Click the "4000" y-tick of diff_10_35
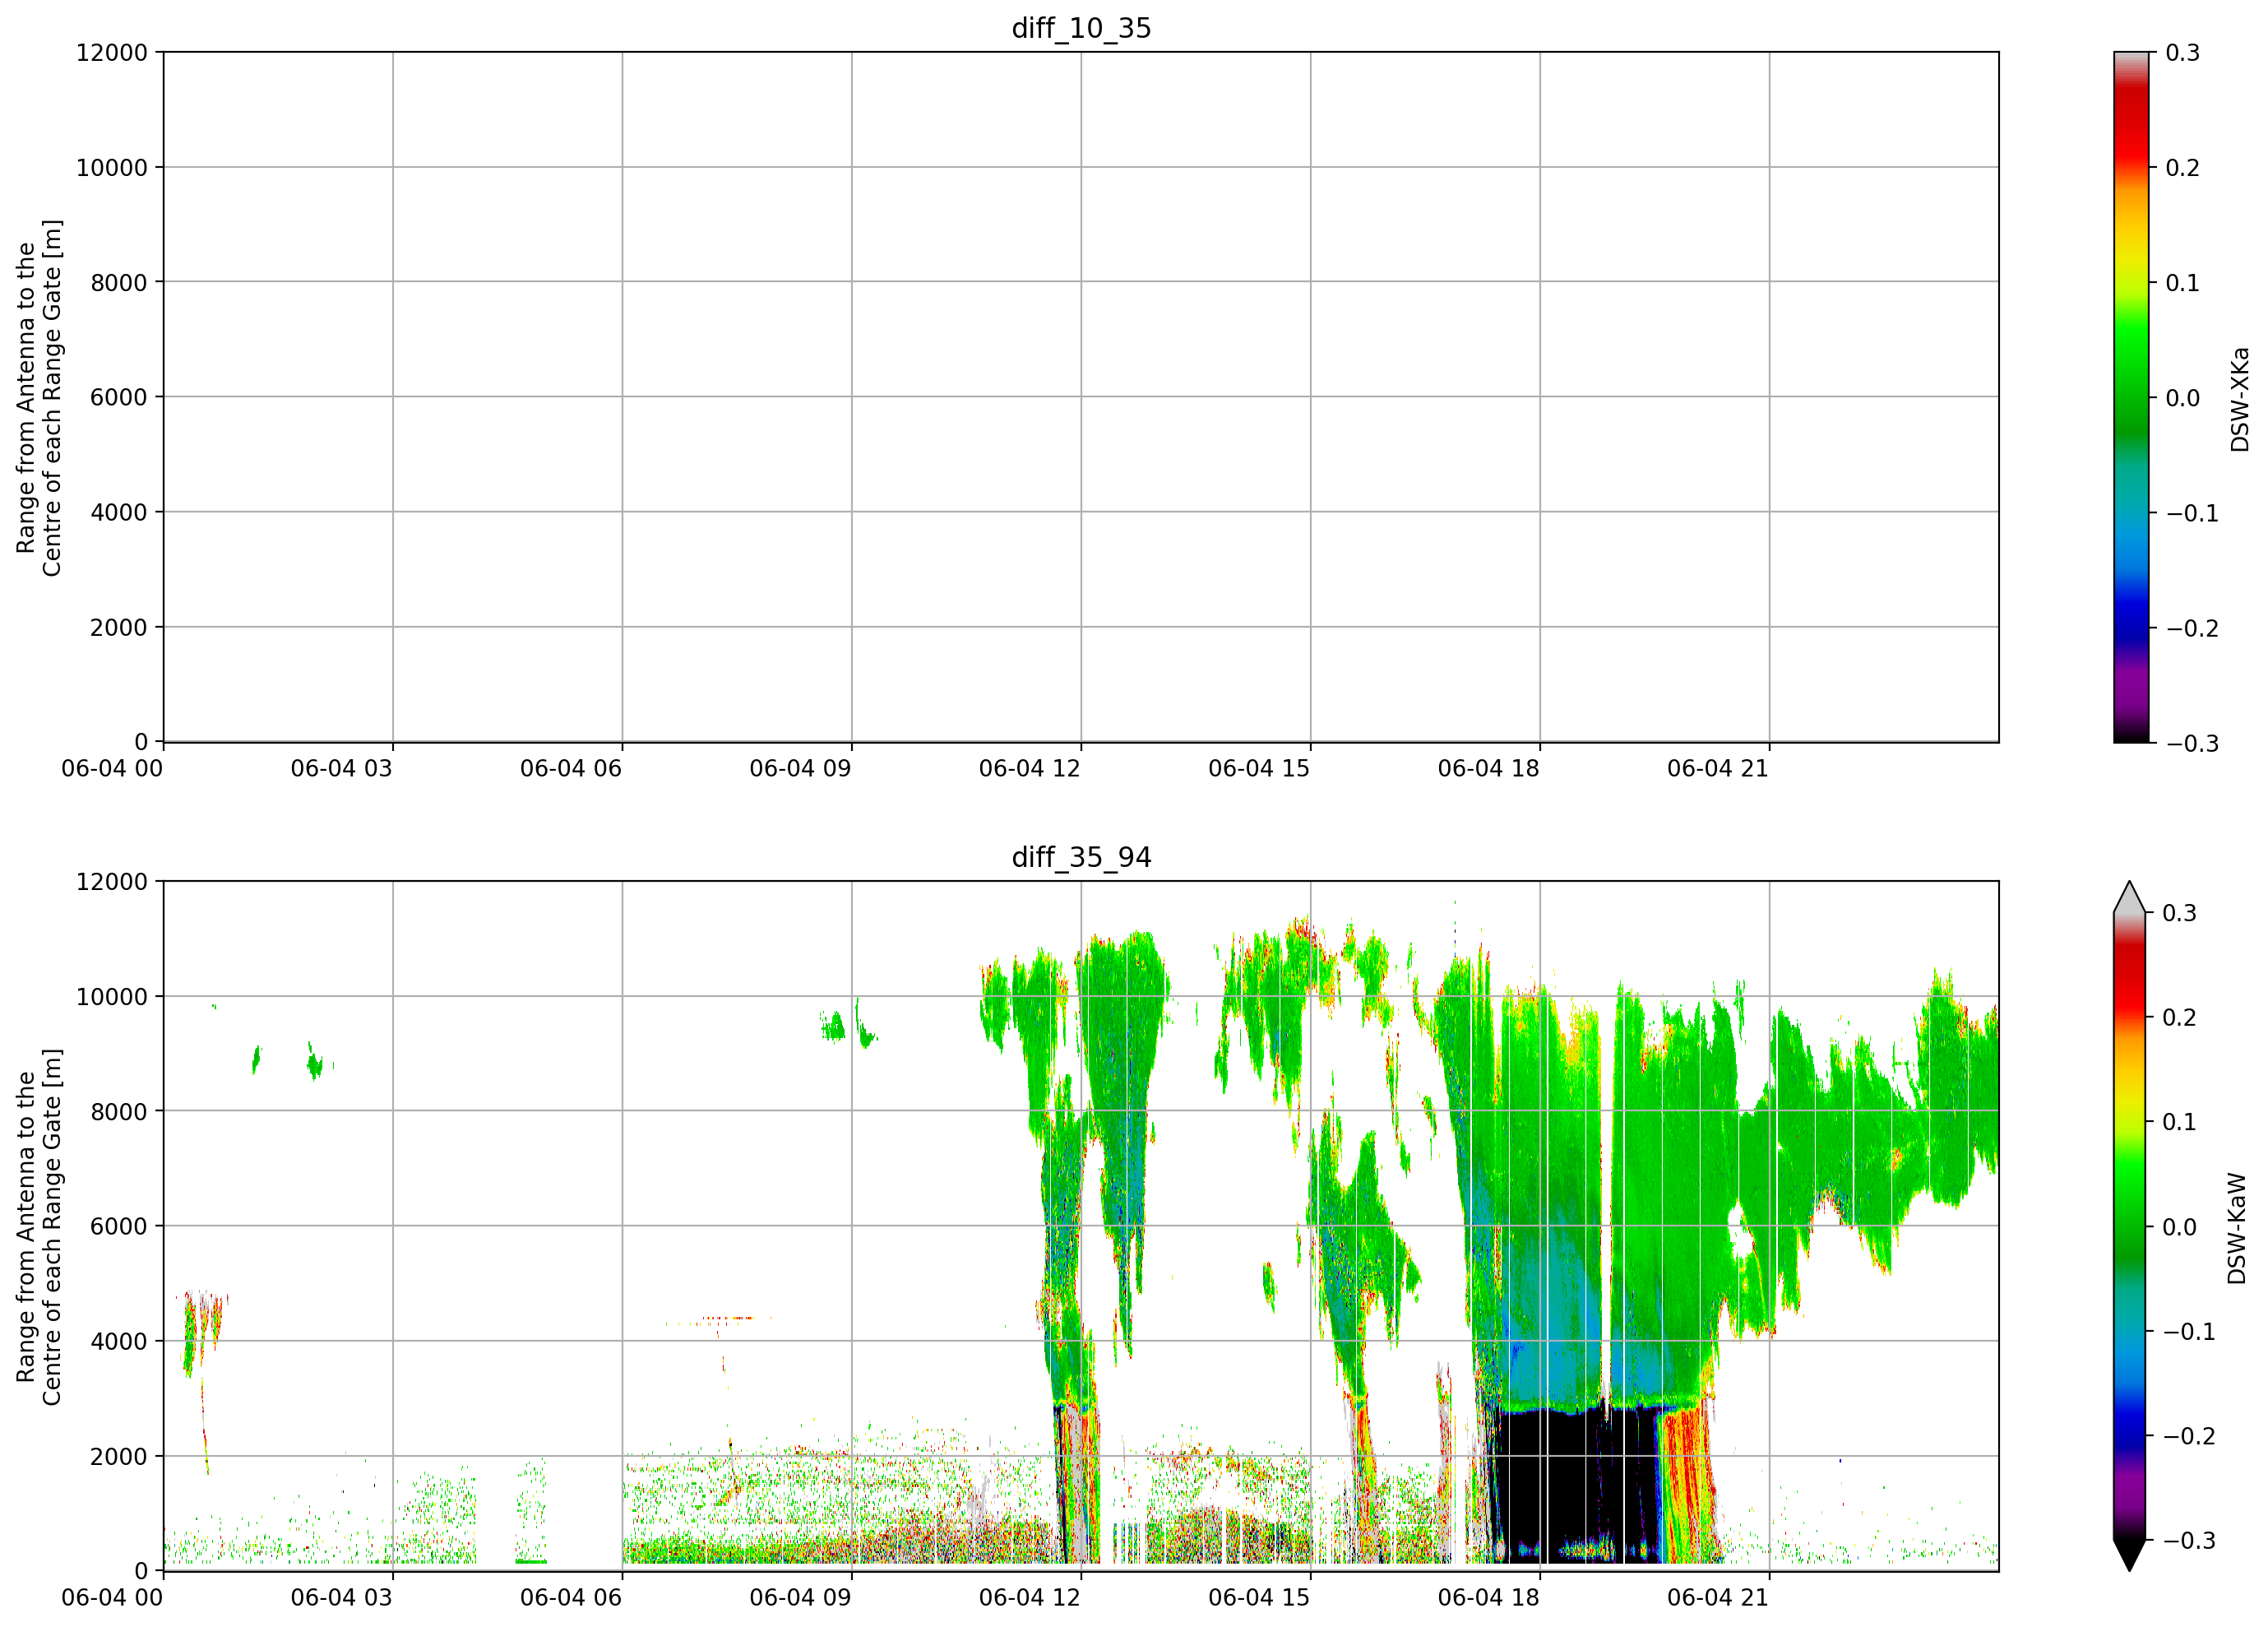This screenshot has width=2268, height=1627. pos(119,512)
